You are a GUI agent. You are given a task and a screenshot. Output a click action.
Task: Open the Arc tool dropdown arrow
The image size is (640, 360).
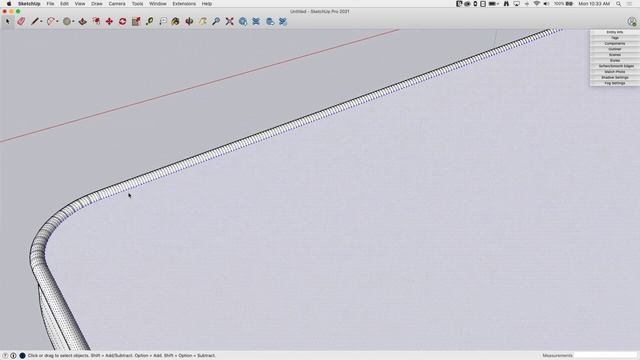tap(57, 22)
